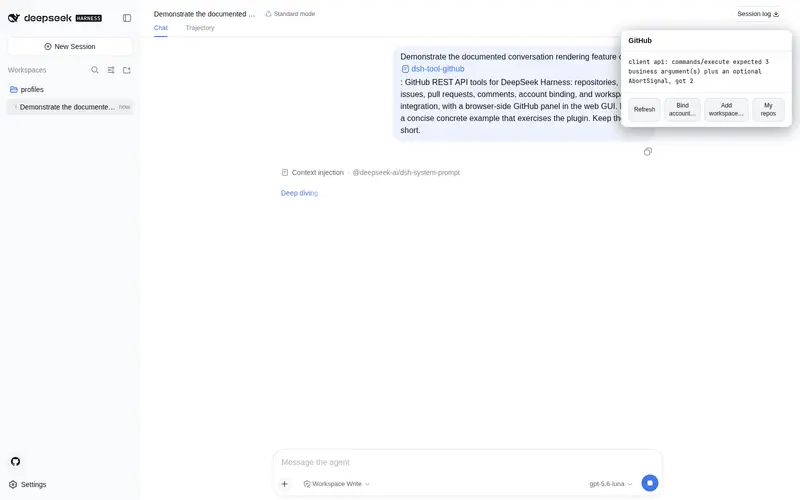Copy the user message icon
Screen dimensions: 800x500
tap(647, 152)
